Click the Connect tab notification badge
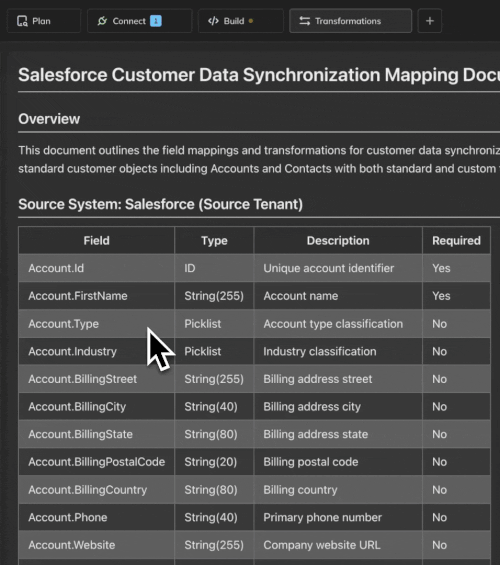The image size is (500, 565). tap(156, 21)
